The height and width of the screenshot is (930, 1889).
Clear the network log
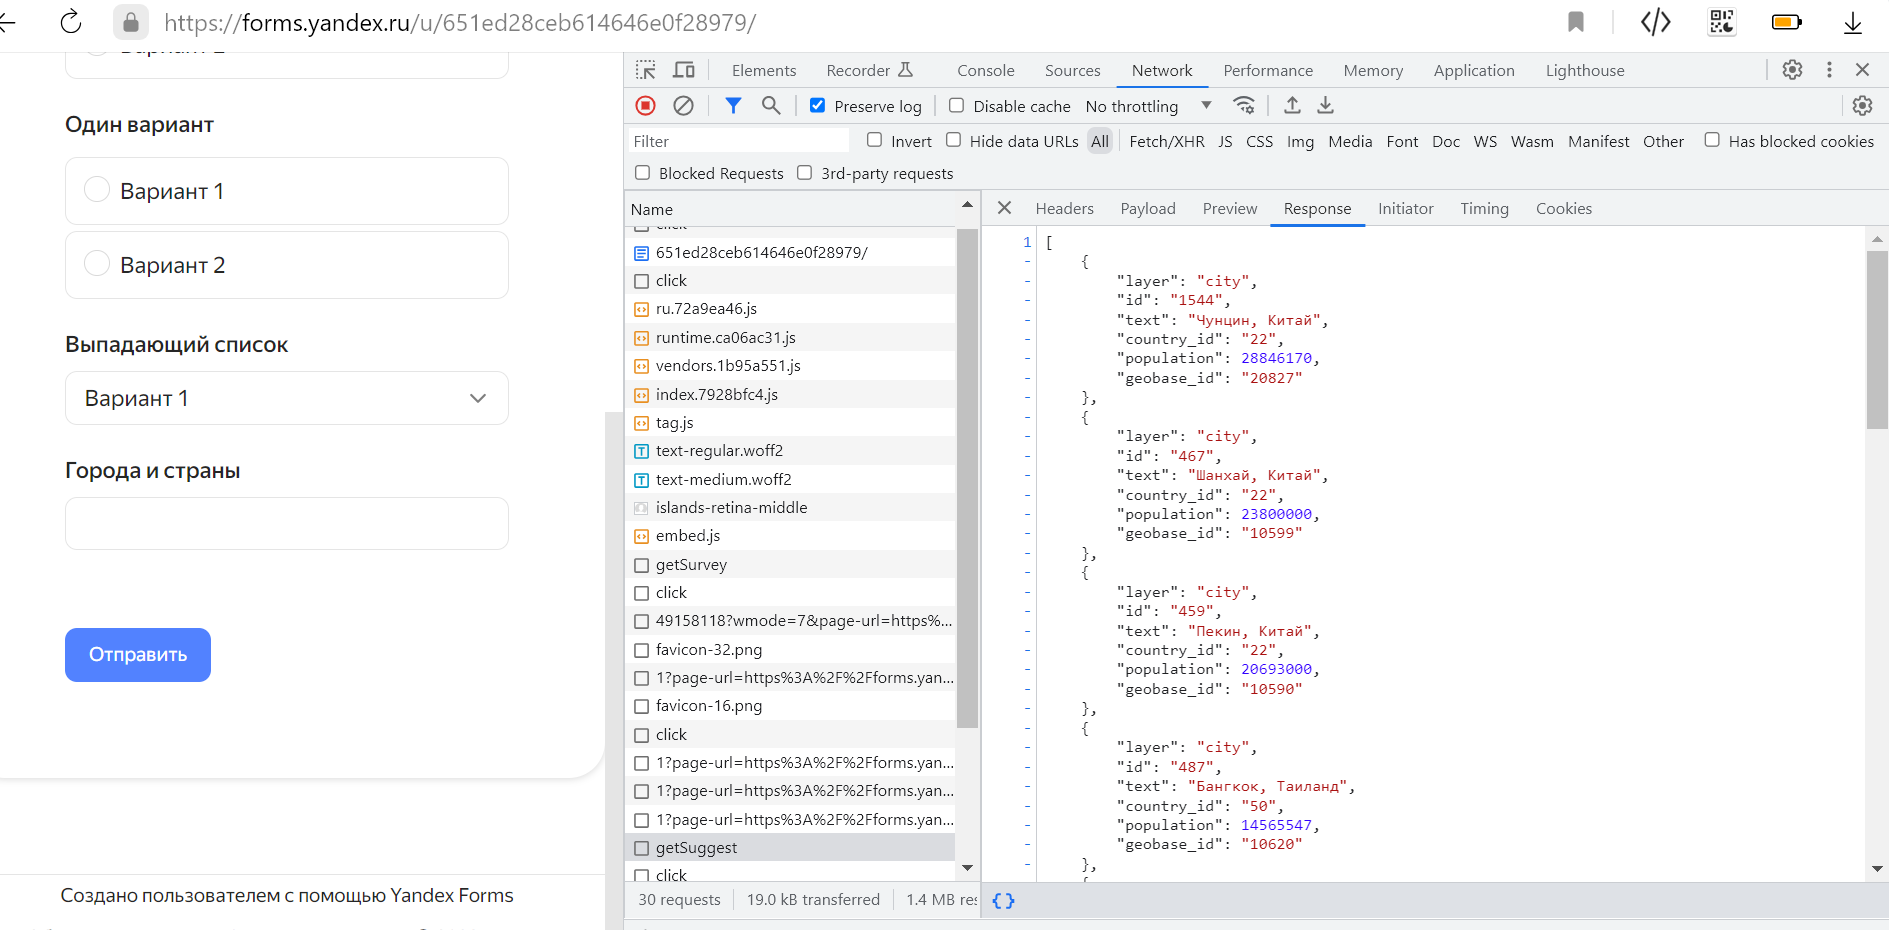[x=684, y=106]
